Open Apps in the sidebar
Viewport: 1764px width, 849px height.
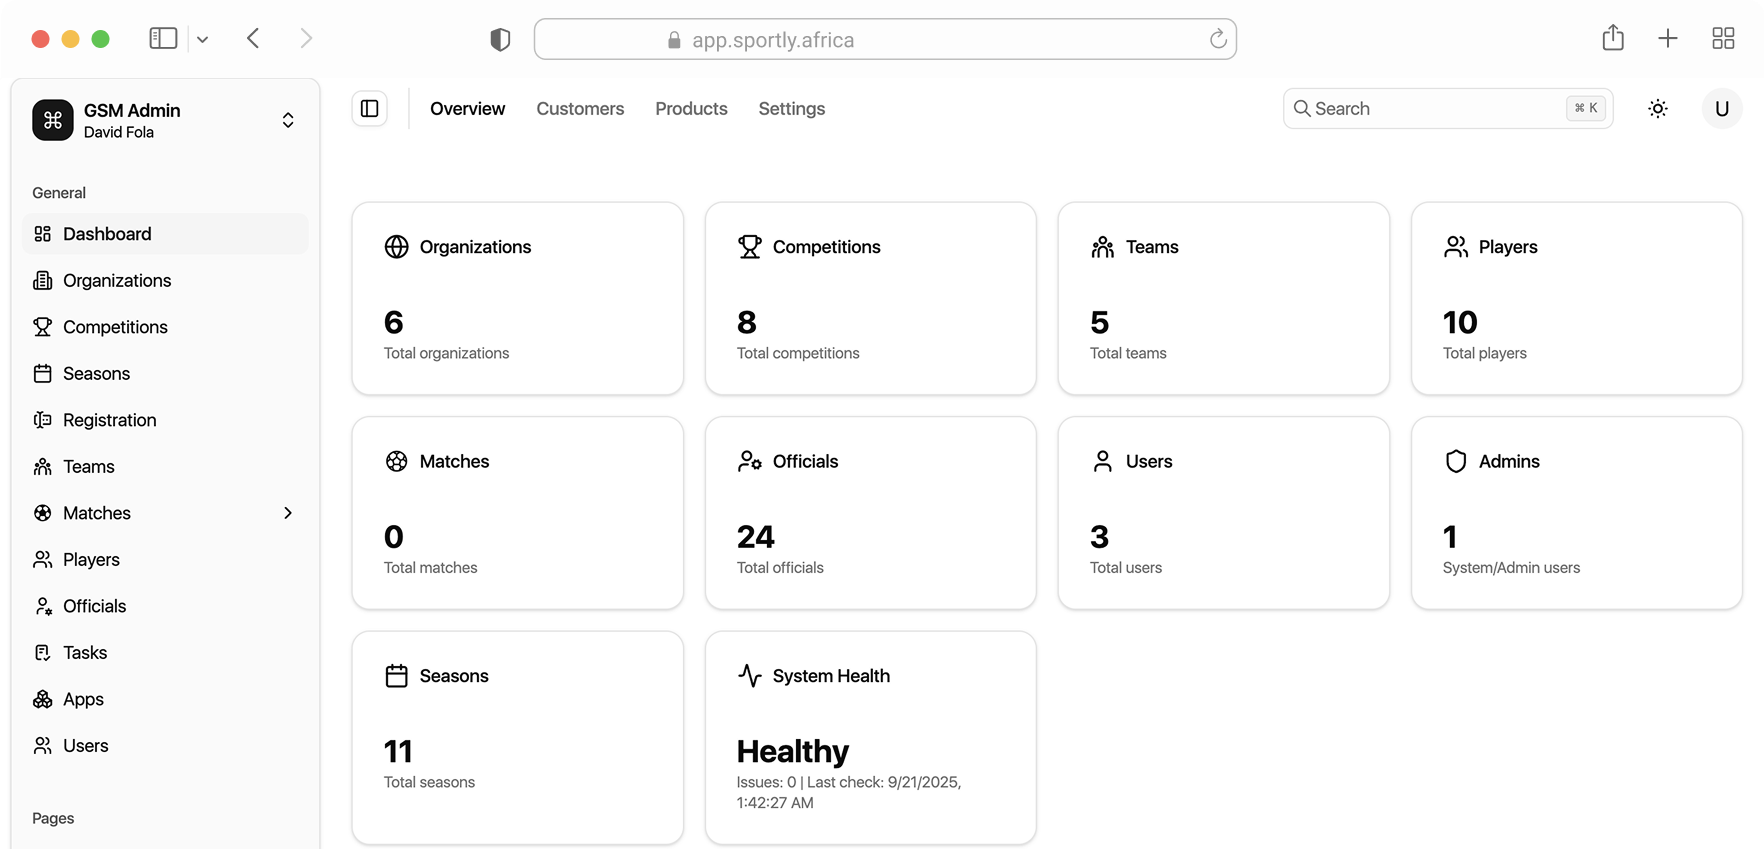pos(83,700)
